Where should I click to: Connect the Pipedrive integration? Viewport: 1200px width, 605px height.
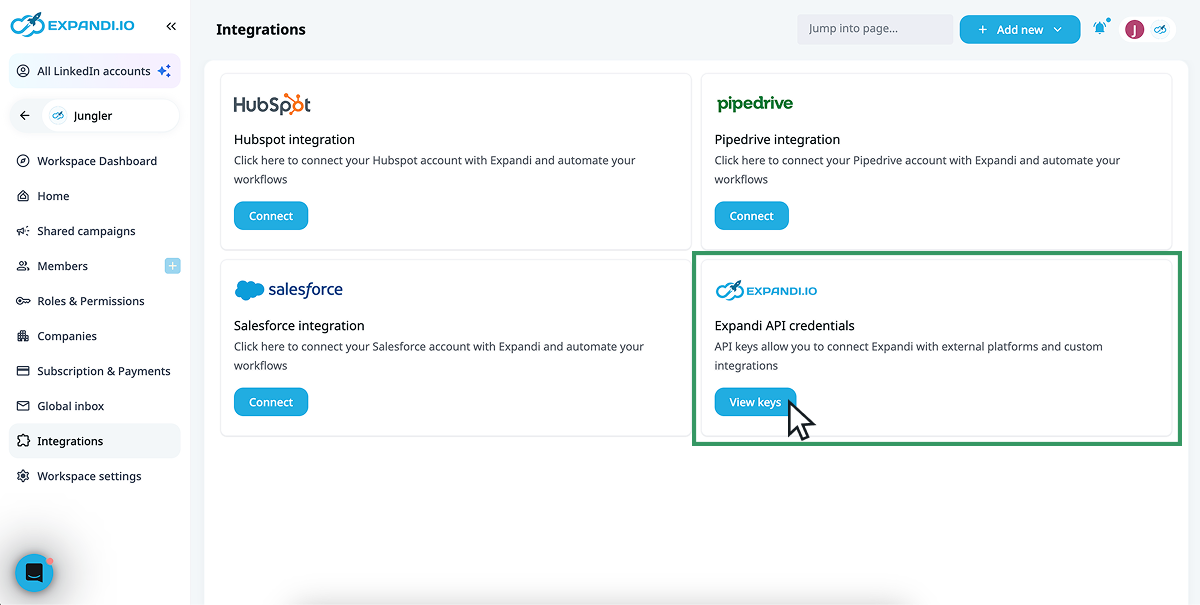751,216
